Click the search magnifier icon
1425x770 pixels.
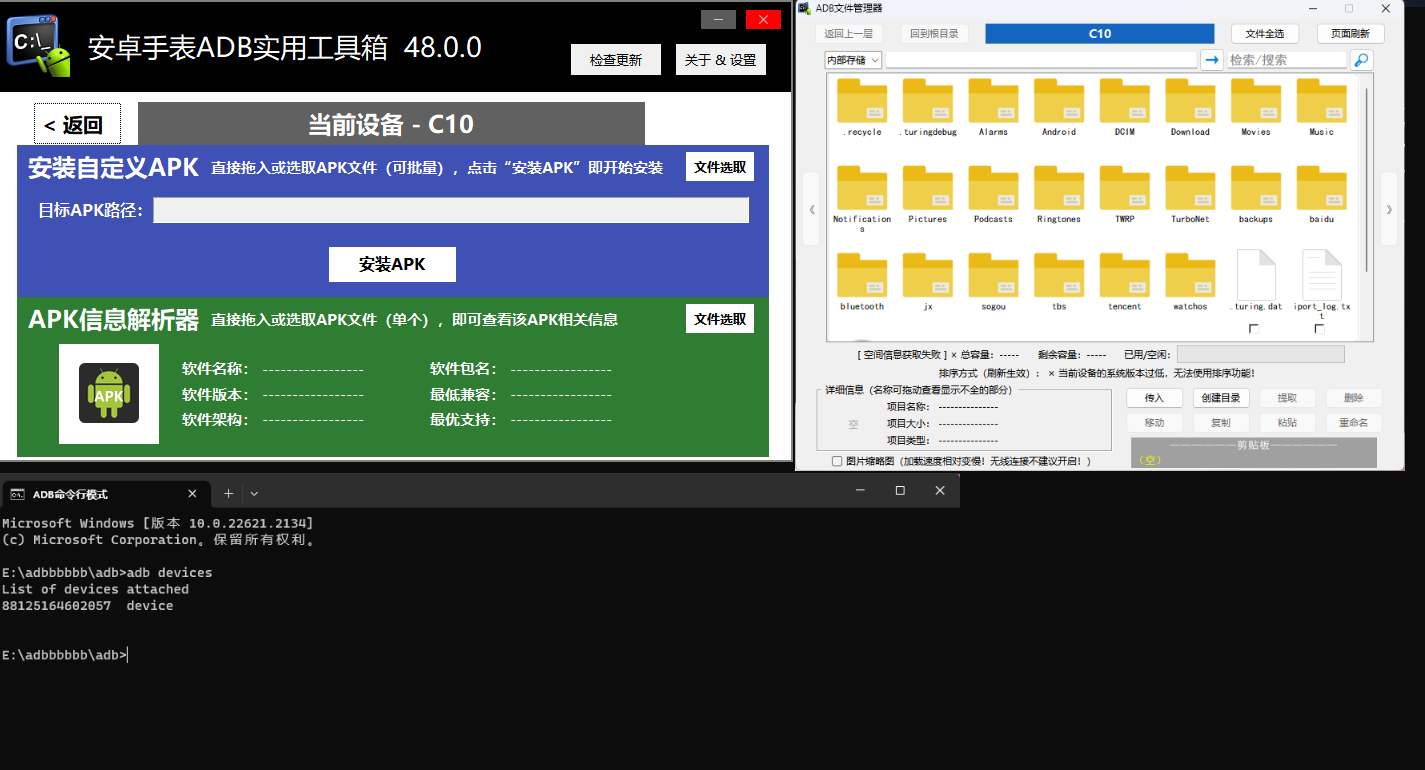click(x=1361, y=60)
